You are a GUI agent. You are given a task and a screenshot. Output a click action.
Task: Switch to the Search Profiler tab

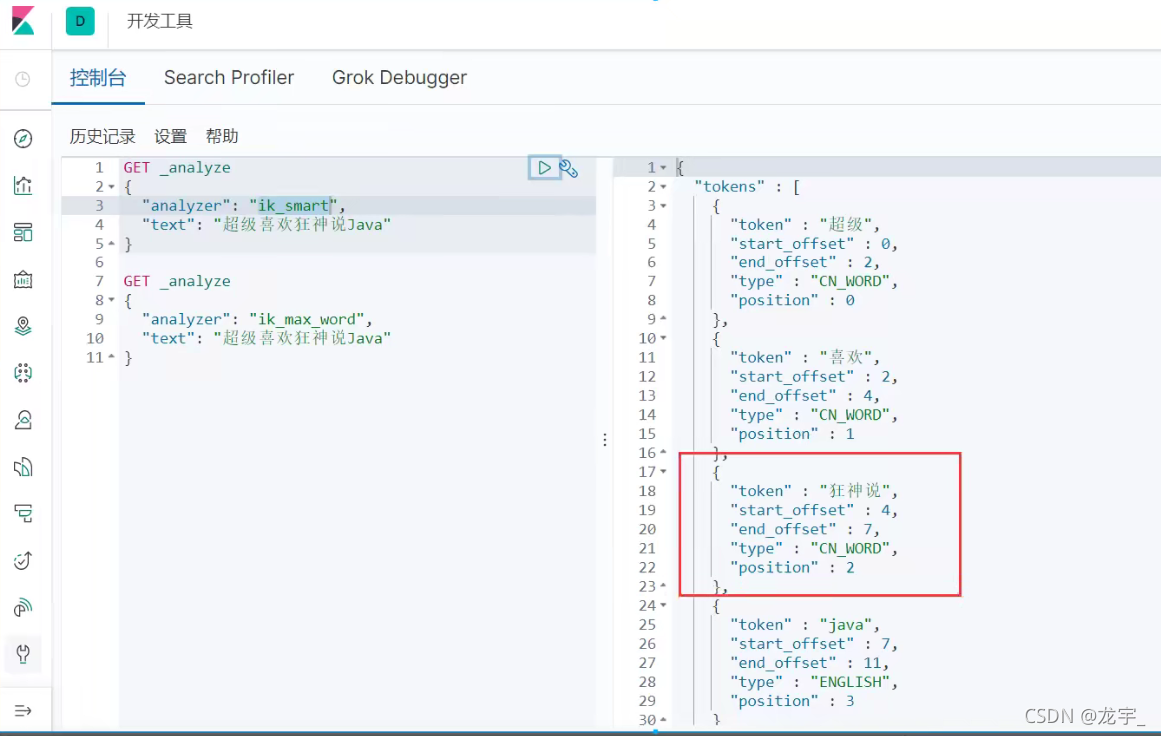229,78
